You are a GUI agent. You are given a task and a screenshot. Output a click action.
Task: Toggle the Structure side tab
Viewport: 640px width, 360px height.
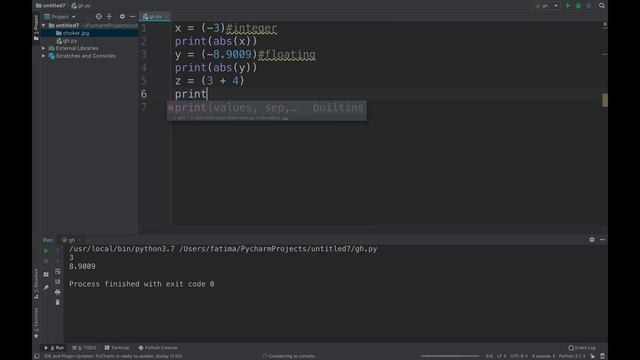point(36,283)
